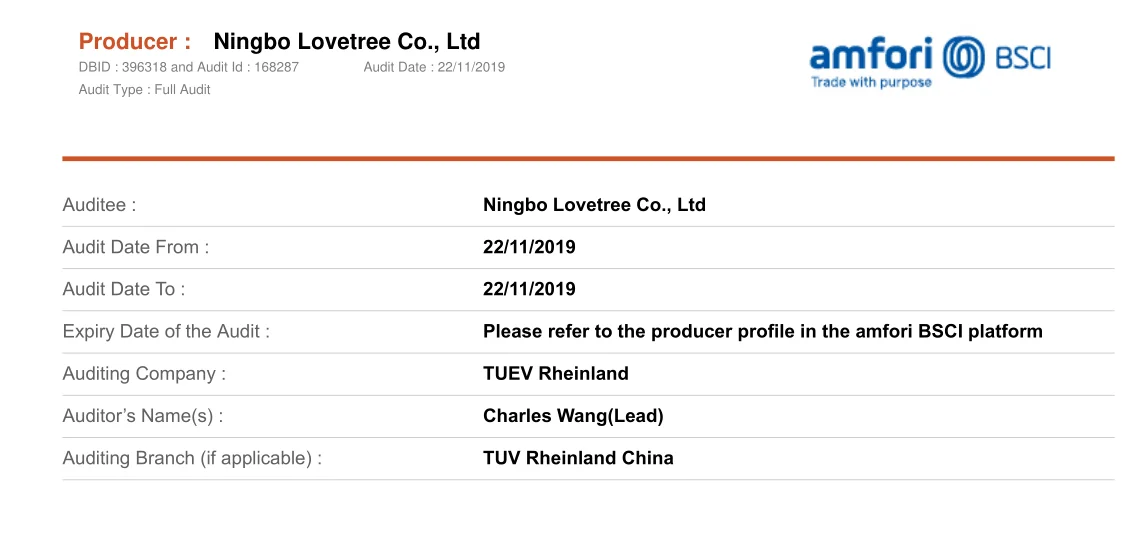Click the "Auditee :" row label
The image size is (1124, 543).
point(99,205)
